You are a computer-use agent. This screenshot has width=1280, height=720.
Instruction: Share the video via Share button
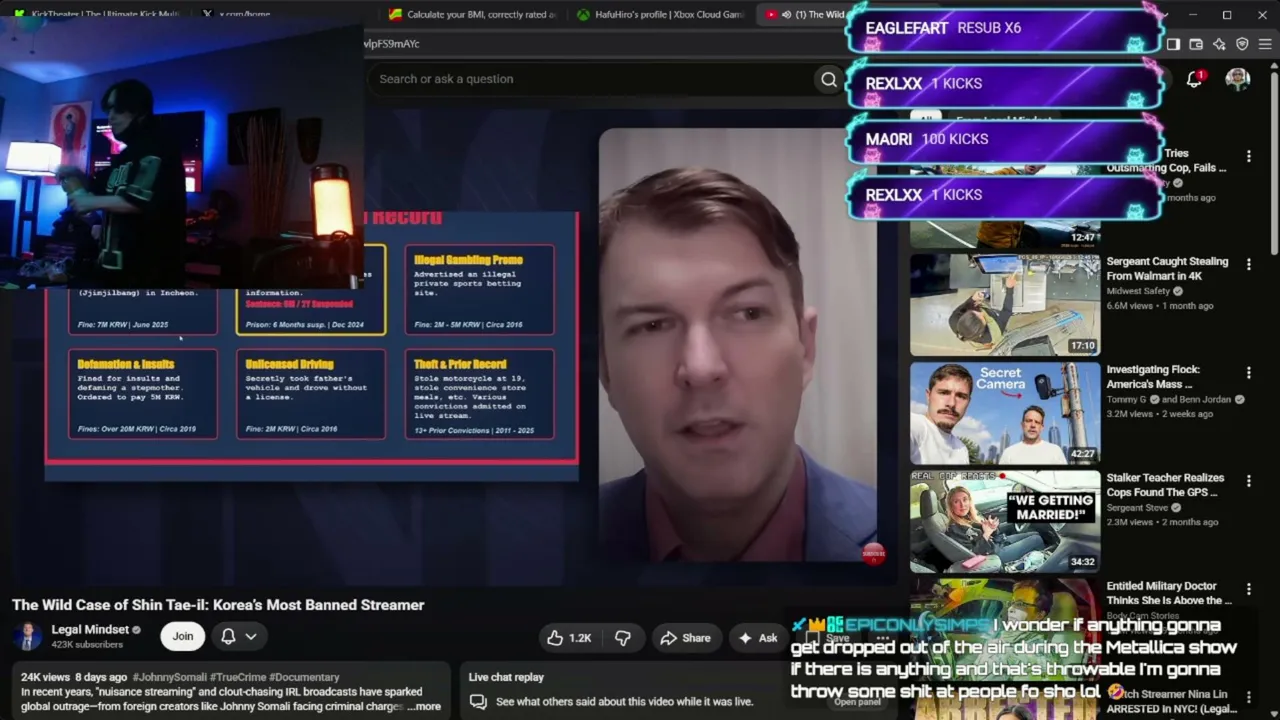[x=686, y=638]
